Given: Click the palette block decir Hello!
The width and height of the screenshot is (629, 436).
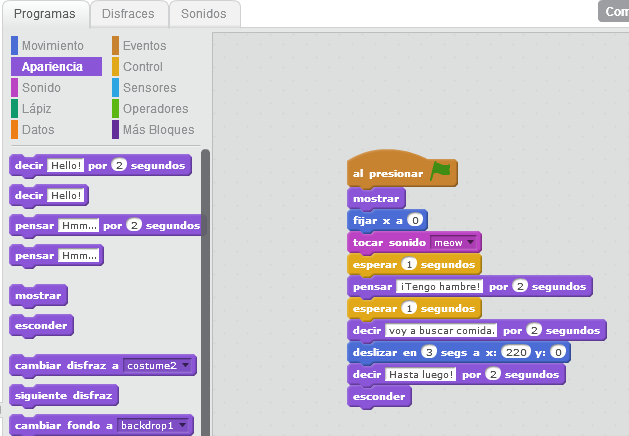Looking at the screenshot, I should point(49,196).
